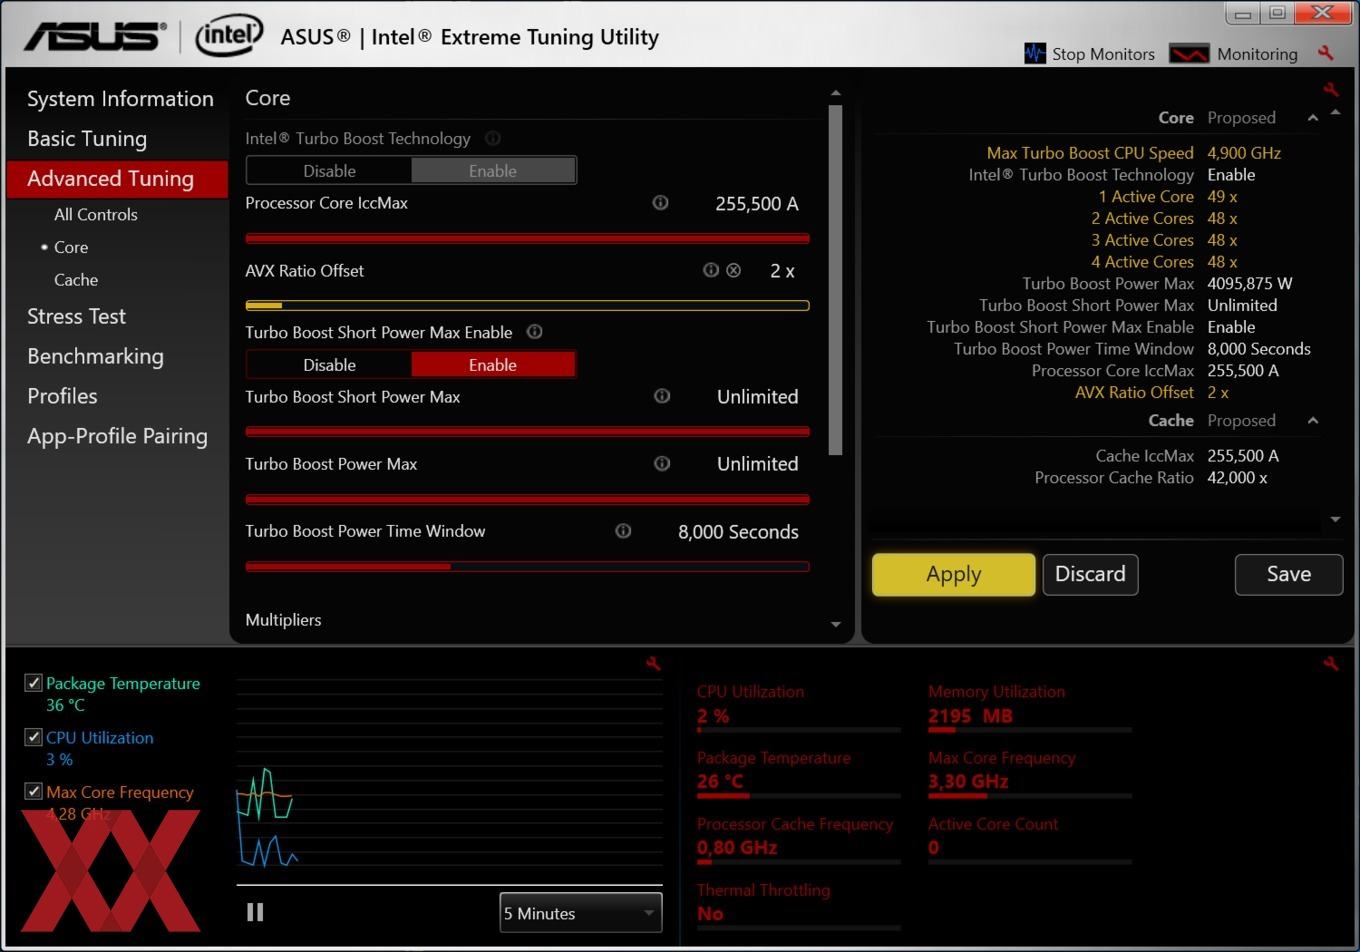Click the down arrow on the proposed panel scrollbar

point(1336,520)
